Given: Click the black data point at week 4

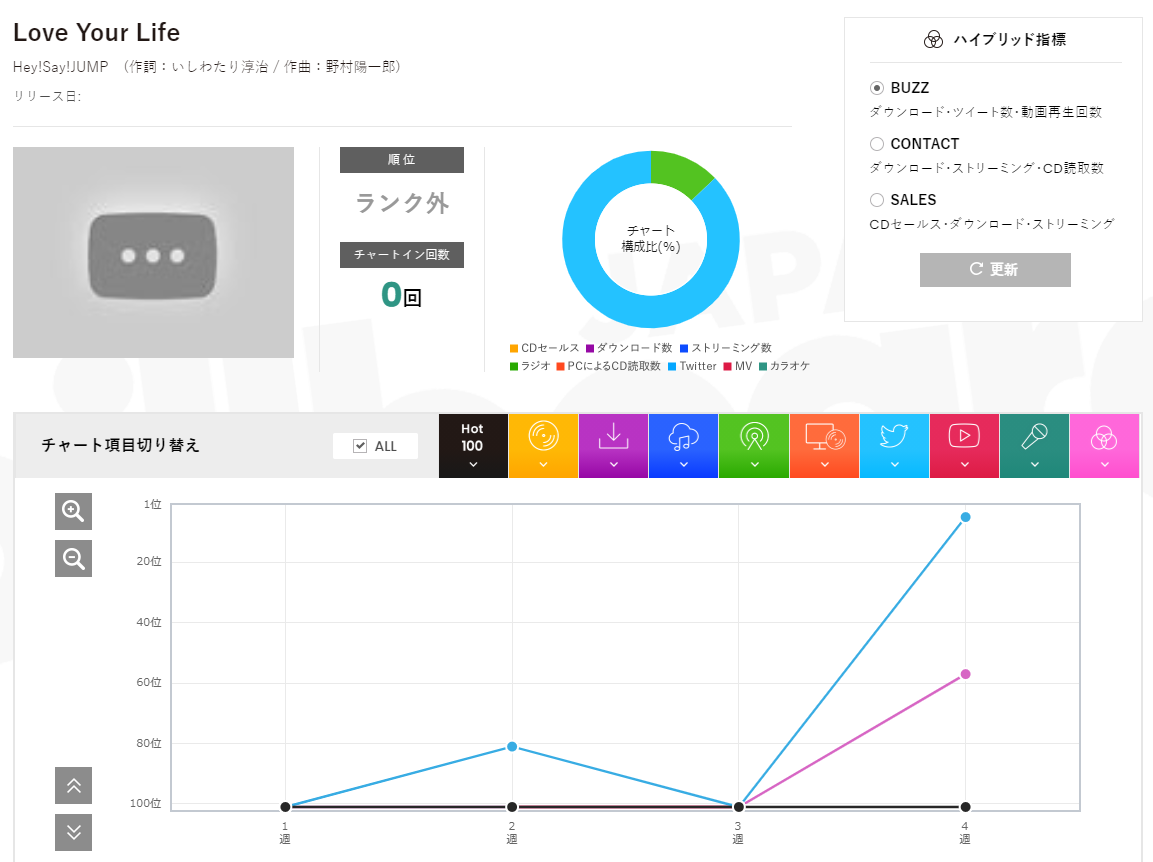Looking at the screenshot, I should pyautogui.click(x=965, y=807).
